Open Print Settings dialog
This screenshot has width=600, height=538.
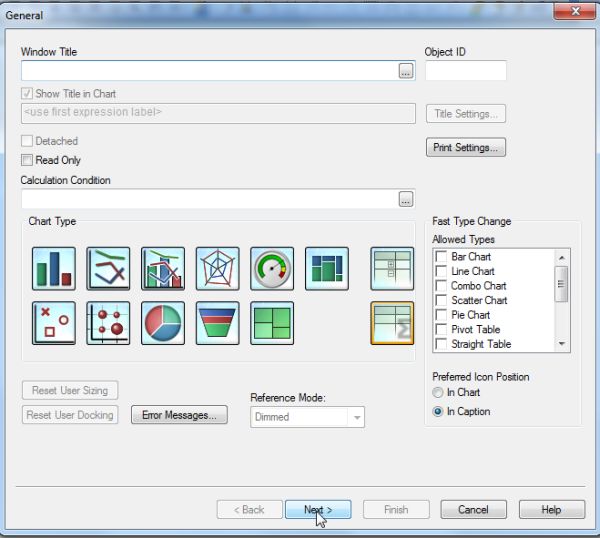[466, 147]
